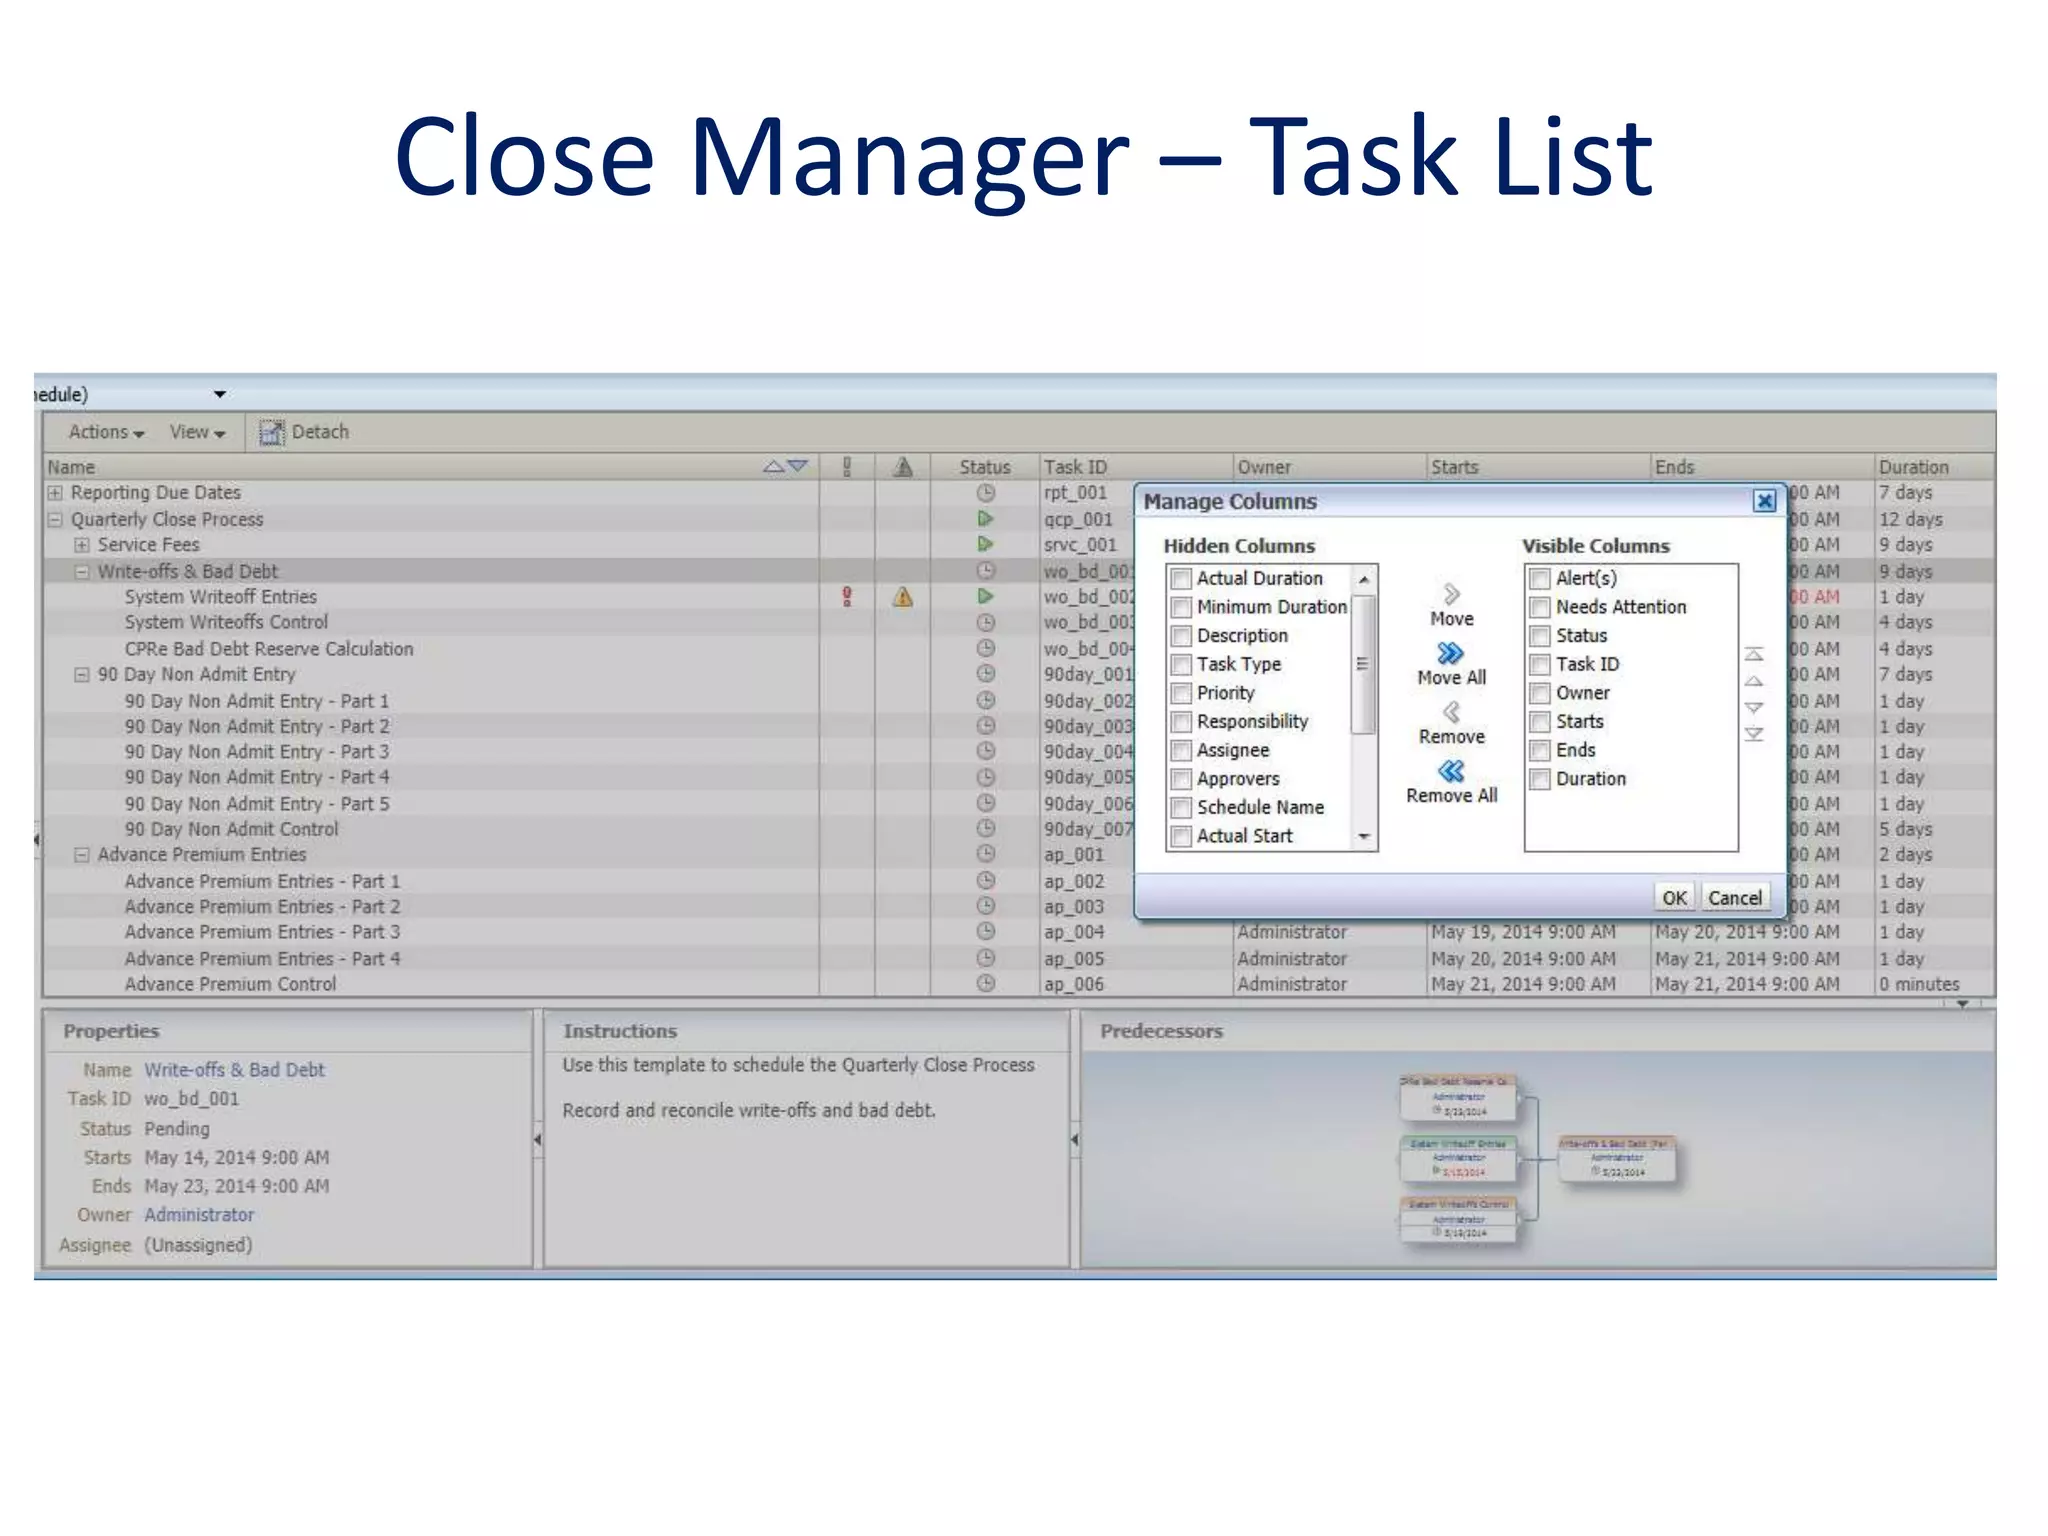Viewport: 2048px width, 1536px height.
Task: Collapse 90 Day Non Admit Entry node
Action: tap(82, 675)
